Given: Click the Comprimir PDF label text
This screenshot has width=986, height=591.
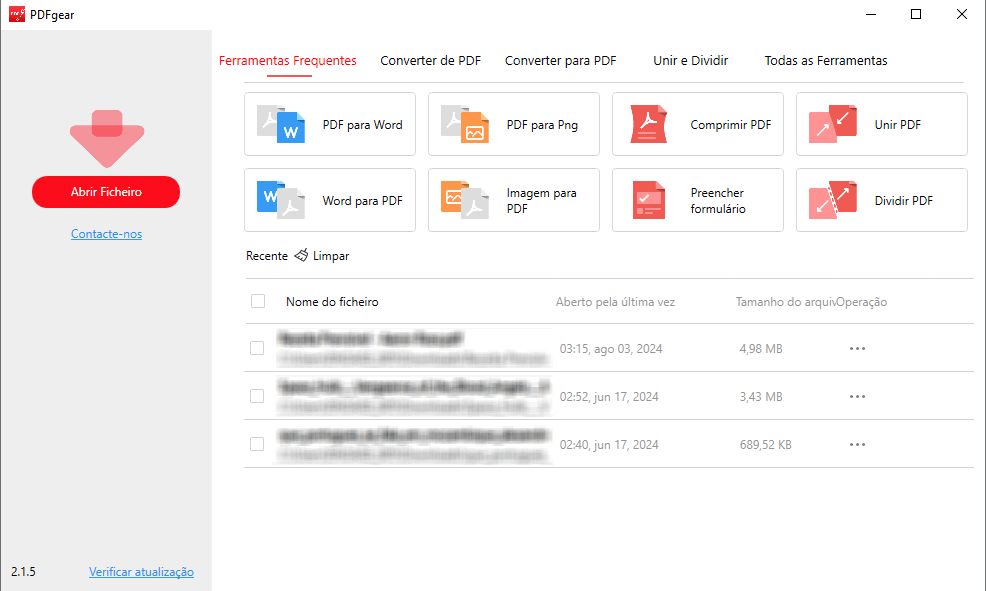Looking at the screenshot, I should tap(731, 124).
